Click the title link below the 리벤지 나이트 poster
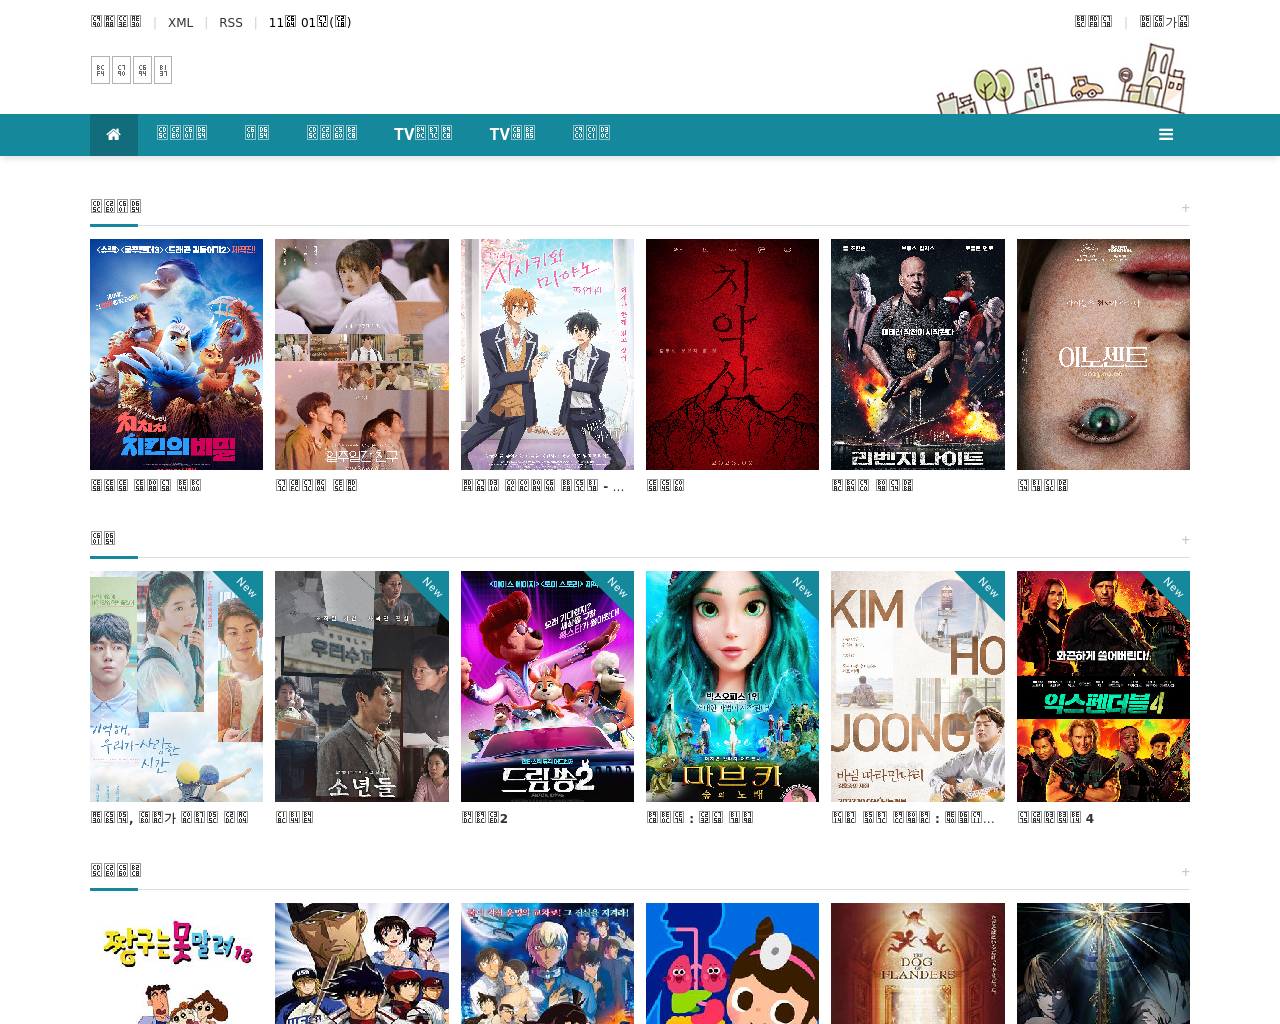The height and width of the screenshot is (1024, 1280). [x=872, y=485]
